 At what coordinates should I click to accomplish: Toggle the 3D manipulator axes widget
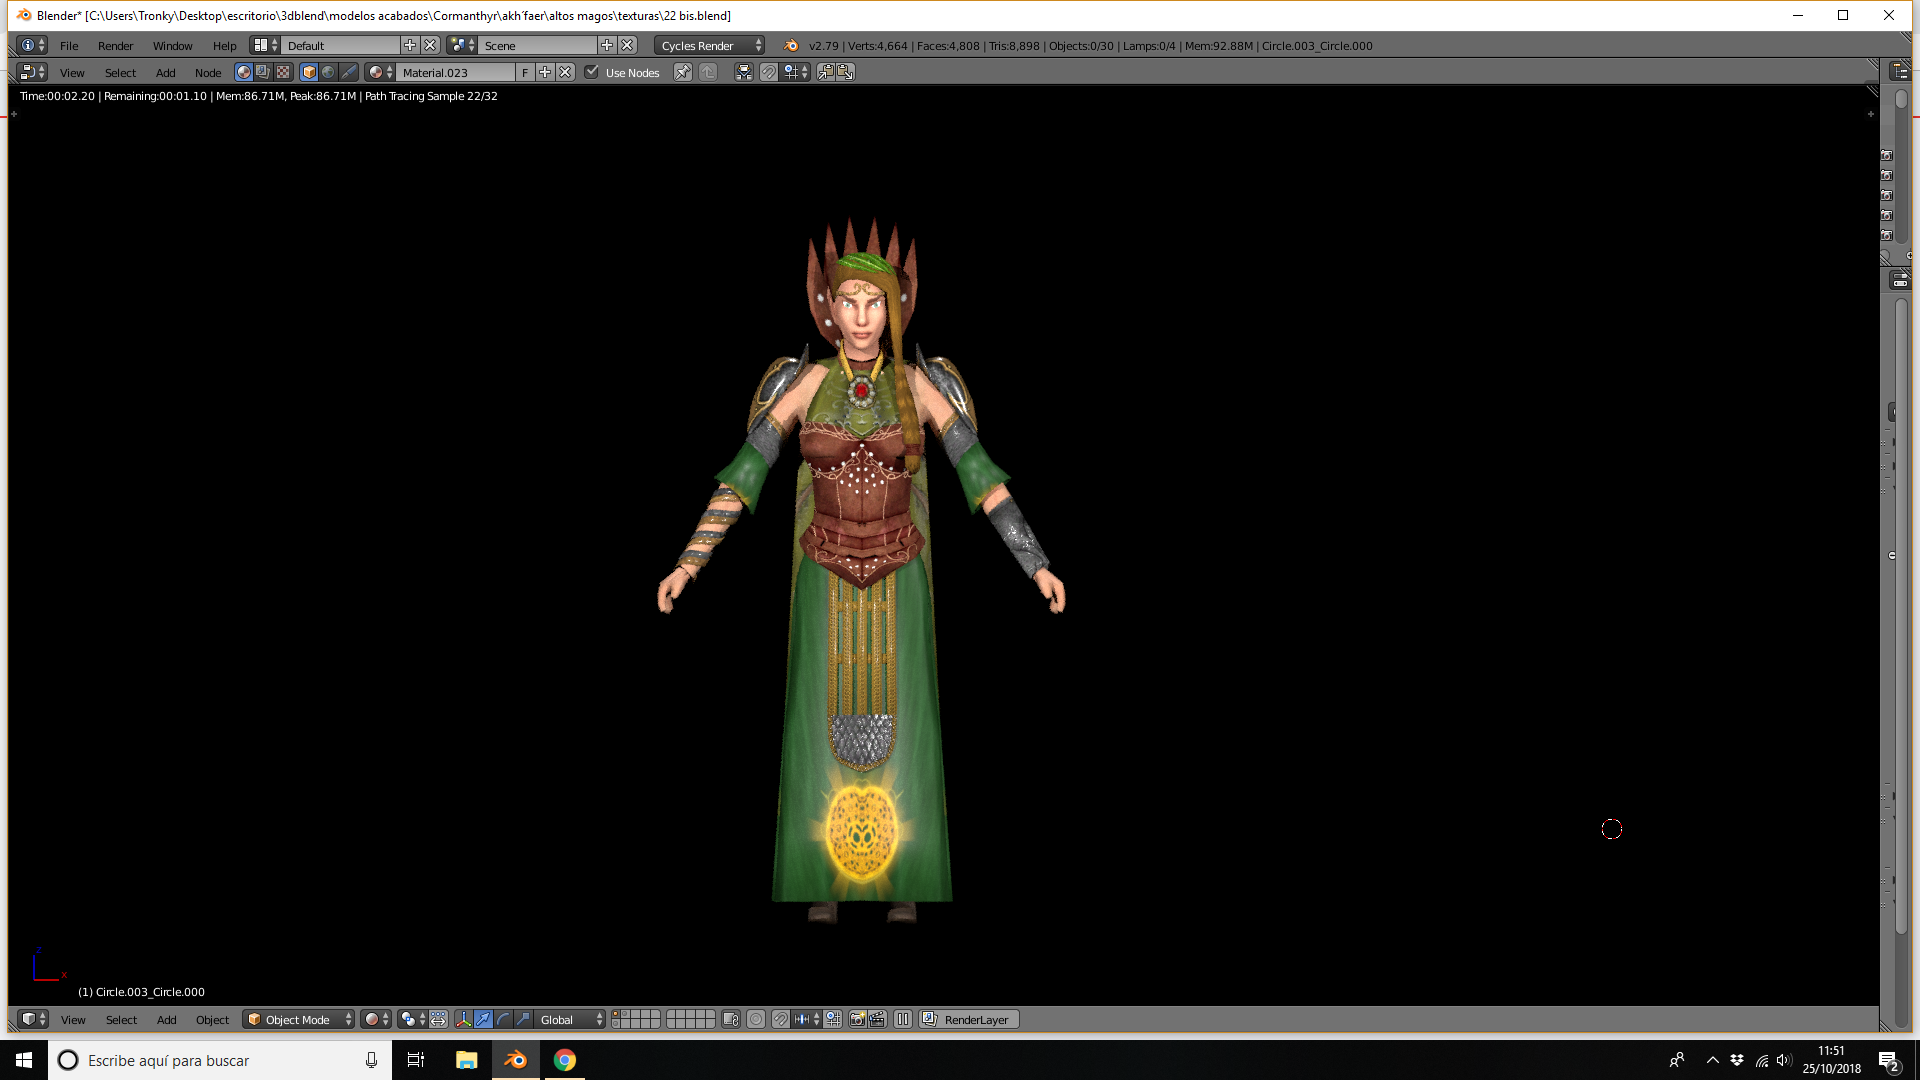tap(463, 1019)
